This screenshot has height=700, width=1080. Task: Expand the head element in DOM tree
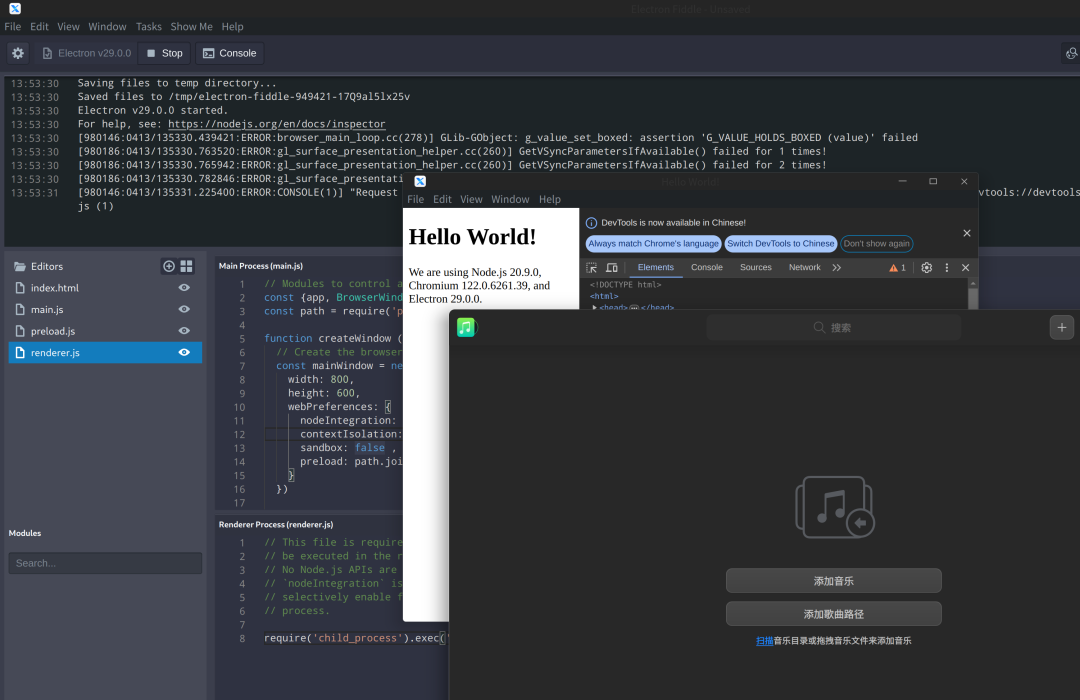594,307
